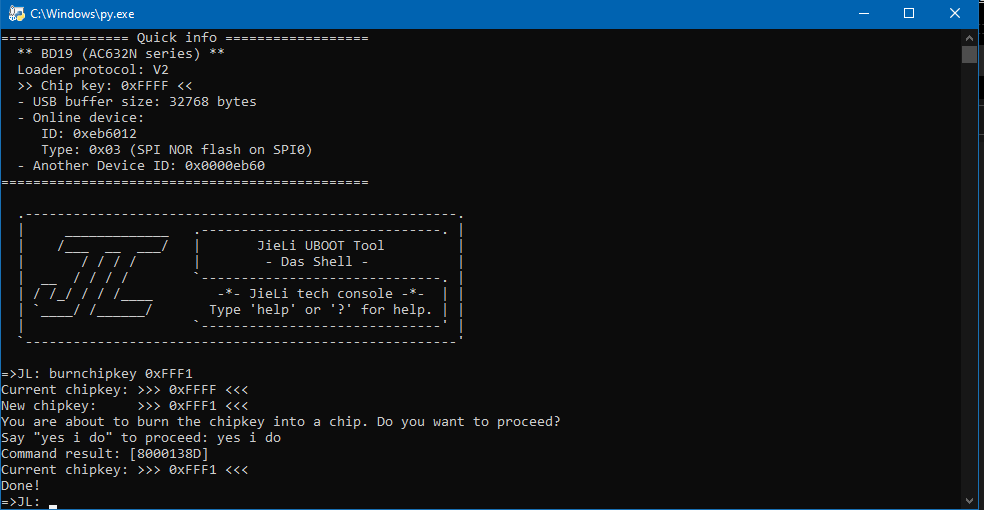984x510 pixels.
Task: Click the 'ID: 0xeb6012' device line
Action: pos(88,134)
